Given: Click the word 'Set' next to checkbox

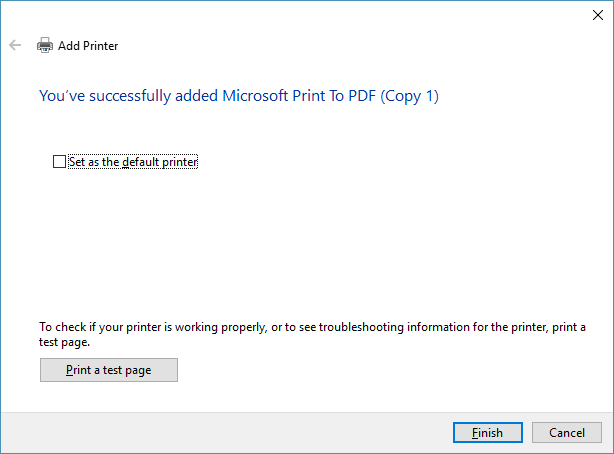Looking at the screenshot, I should 77,161.
